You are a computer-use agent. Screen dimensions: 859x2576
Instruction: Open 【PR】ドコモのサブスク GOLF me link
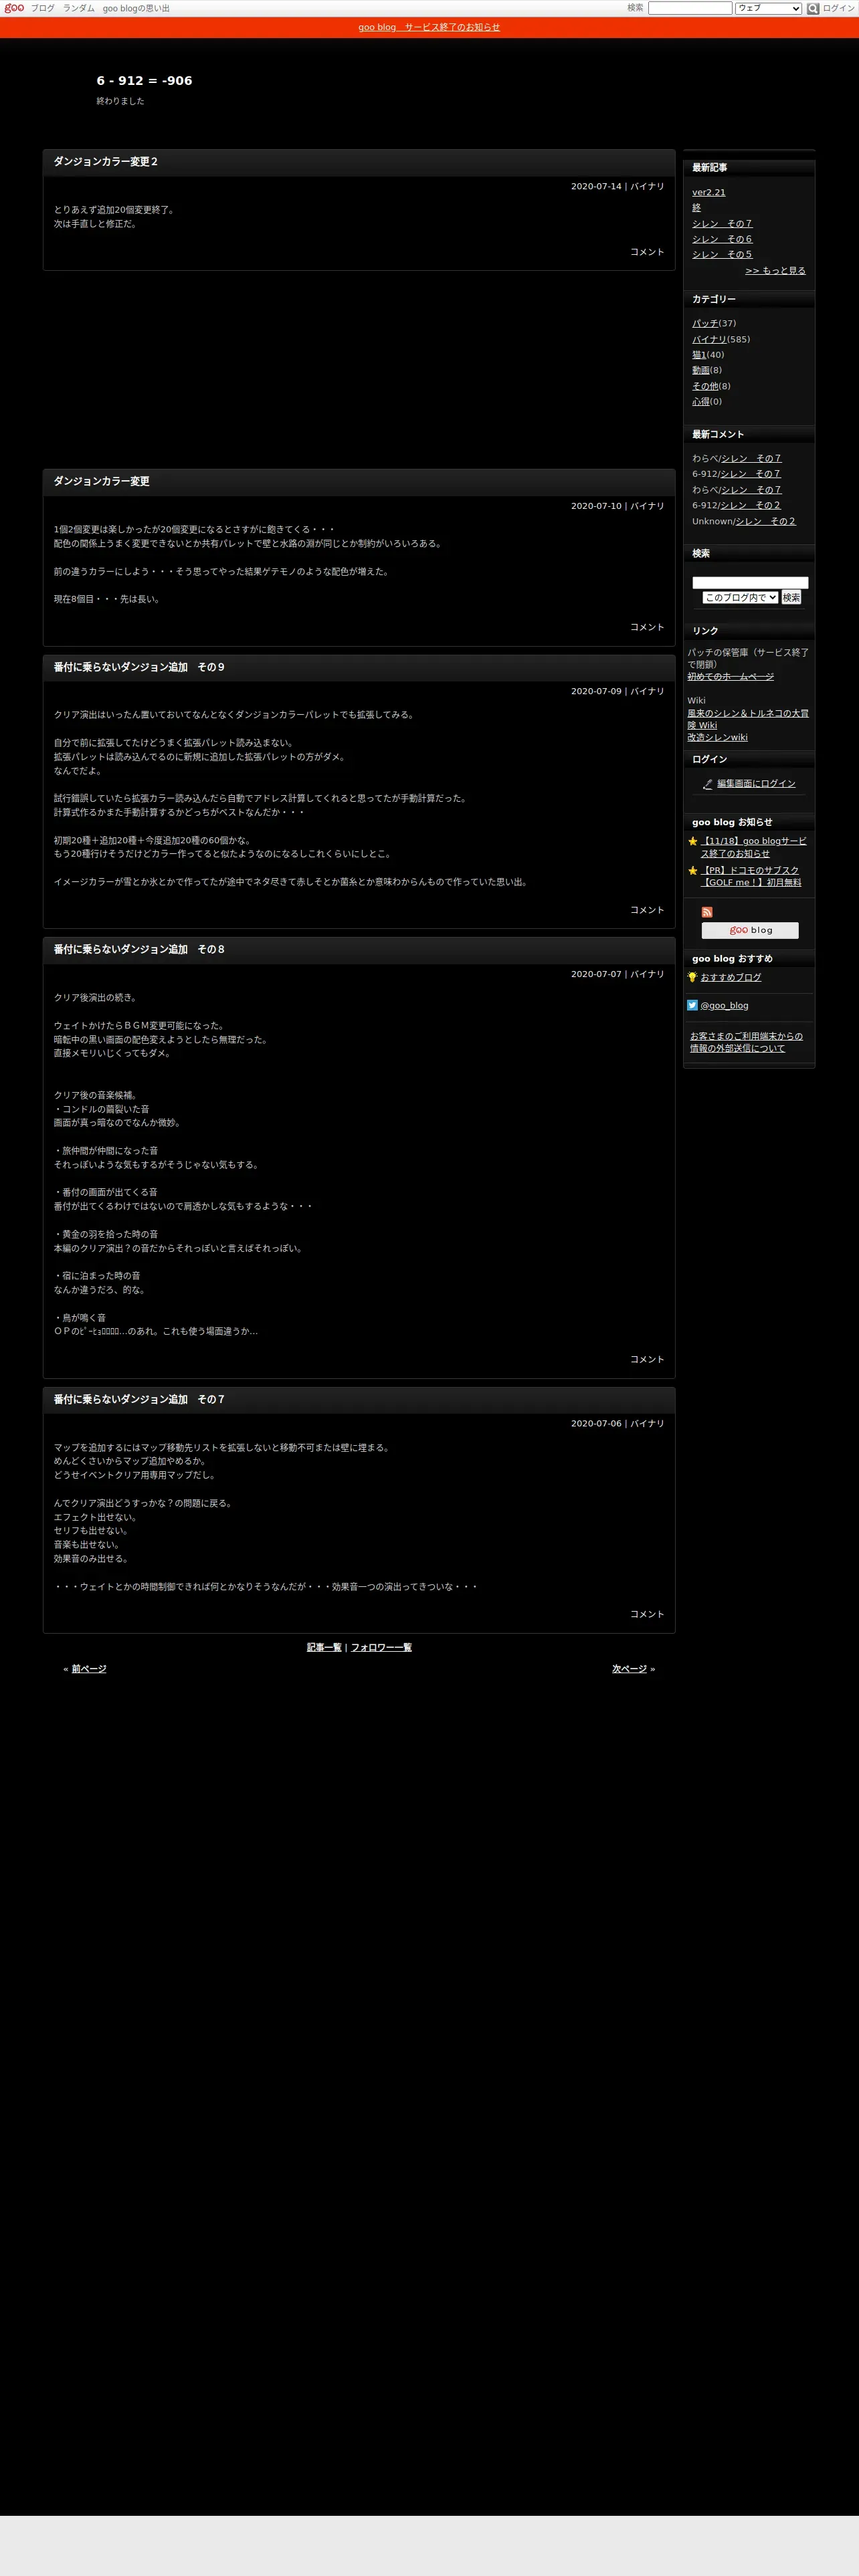751,876
